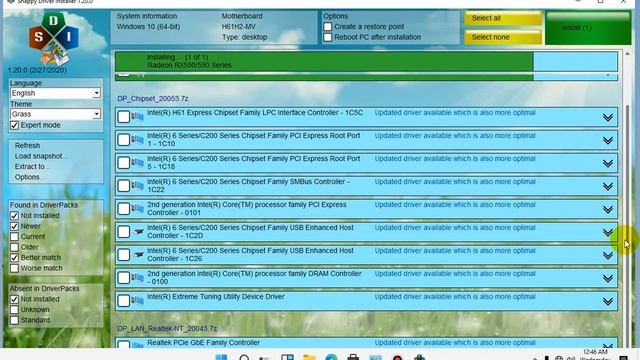Screen dimensions: 640x360
Task: Click device icon of PCI Express Root Port 5 - 1C18
Action: [x=137, y=163]
